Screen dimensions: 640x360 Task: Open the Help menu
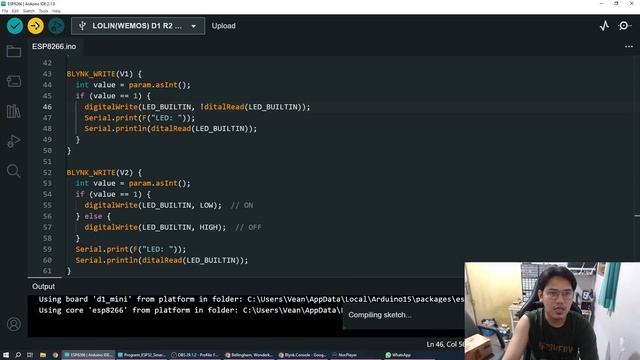pos(56,11)
